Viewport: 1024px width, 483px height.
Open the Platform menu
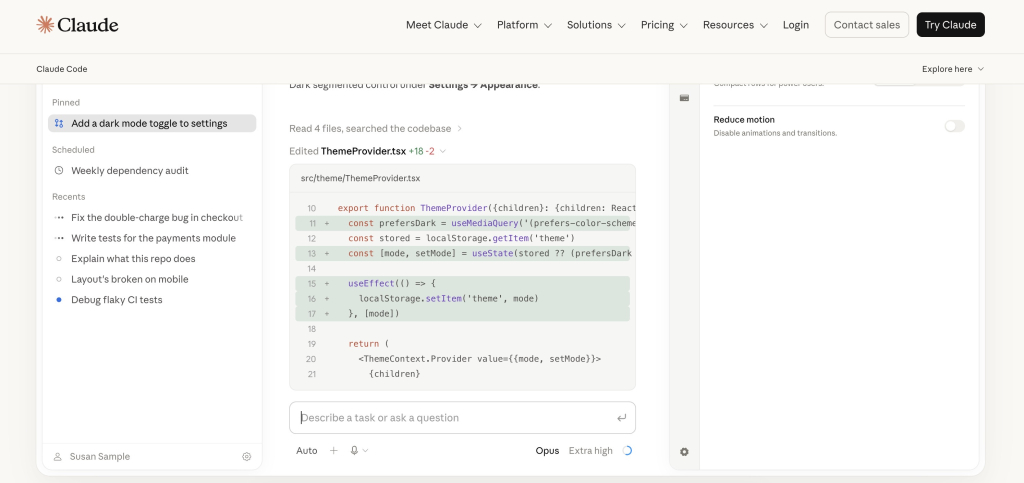pos(524,25)
